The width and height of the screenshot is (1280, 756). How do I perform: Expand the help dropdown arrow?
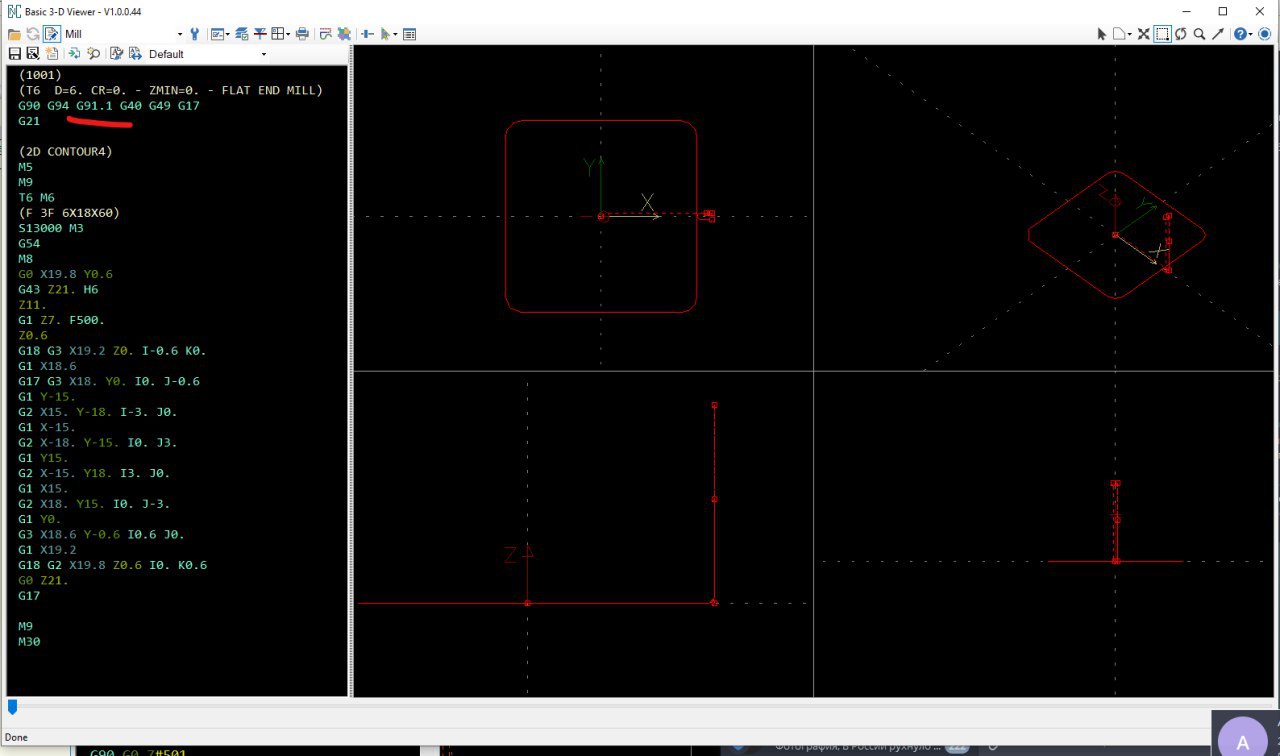1251,34
